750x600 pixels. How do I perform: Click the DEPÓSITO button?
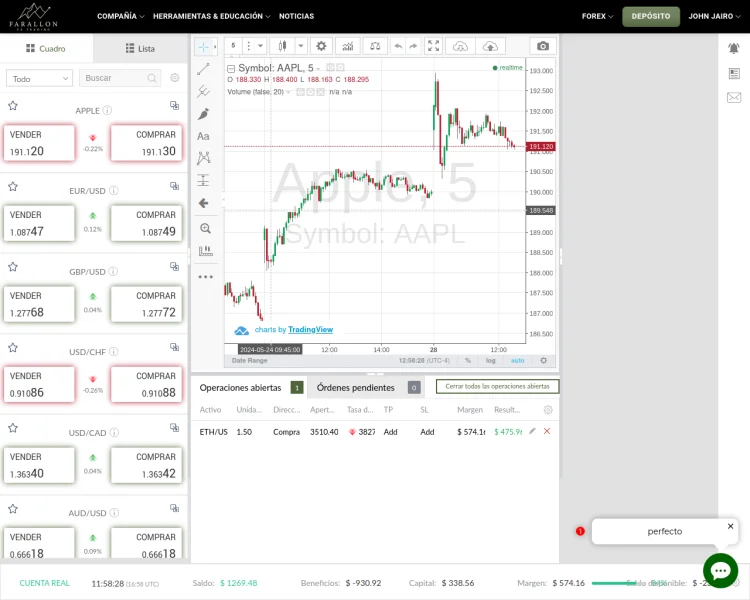(x=651, y=16)
